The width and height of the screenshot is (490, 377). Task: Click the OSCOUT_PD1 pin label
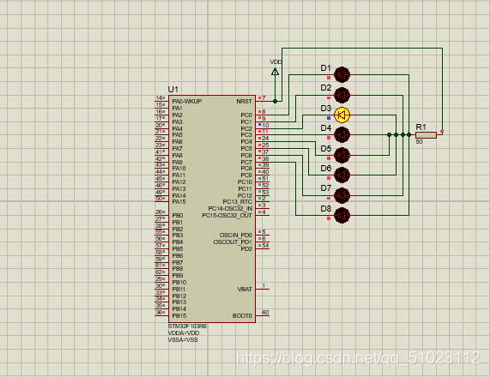pyautogui.click(x=233, y=242)
